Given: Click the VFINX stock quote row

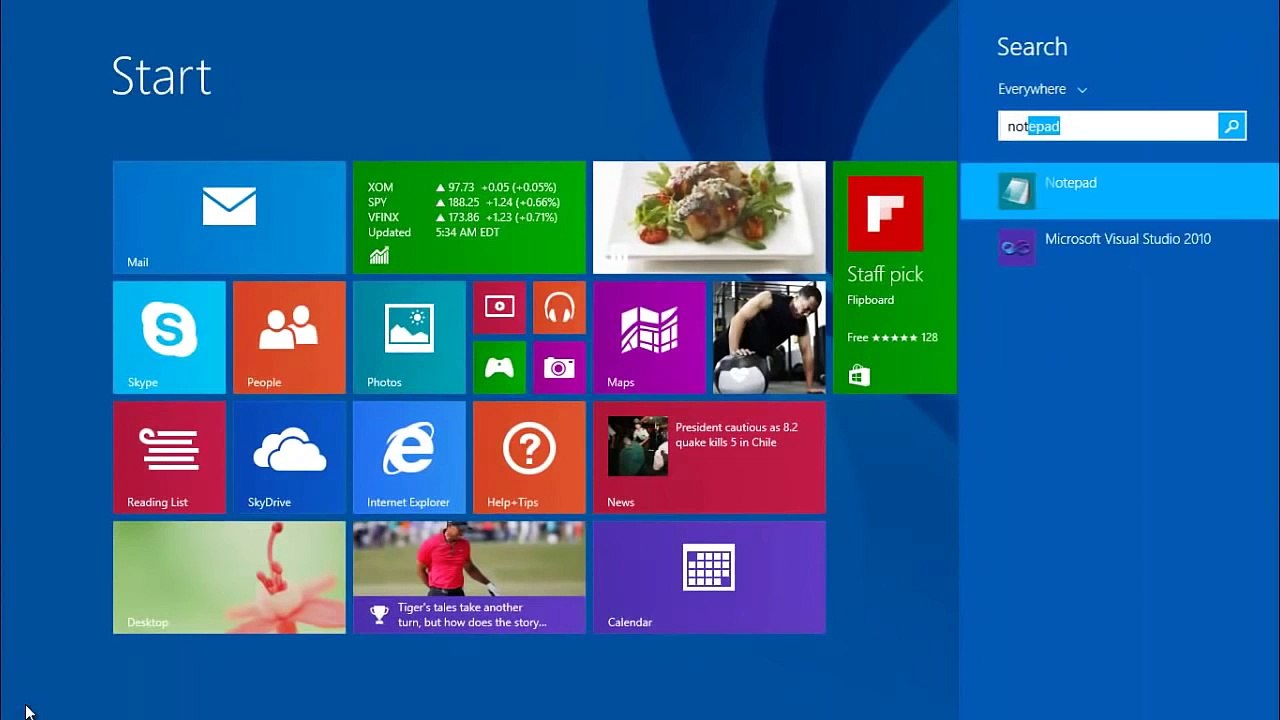Looking at the screenshot, I should pyautogui.click(x=462, y=217).
